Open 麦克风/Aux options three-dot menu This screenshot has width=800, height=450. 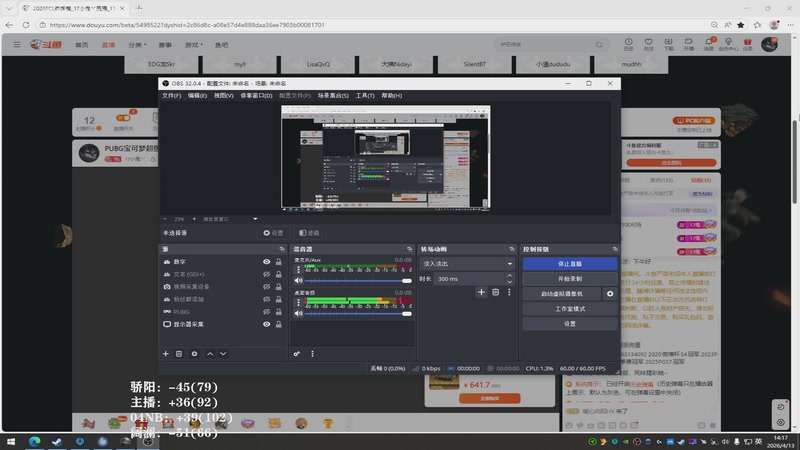tap(298, 269)
